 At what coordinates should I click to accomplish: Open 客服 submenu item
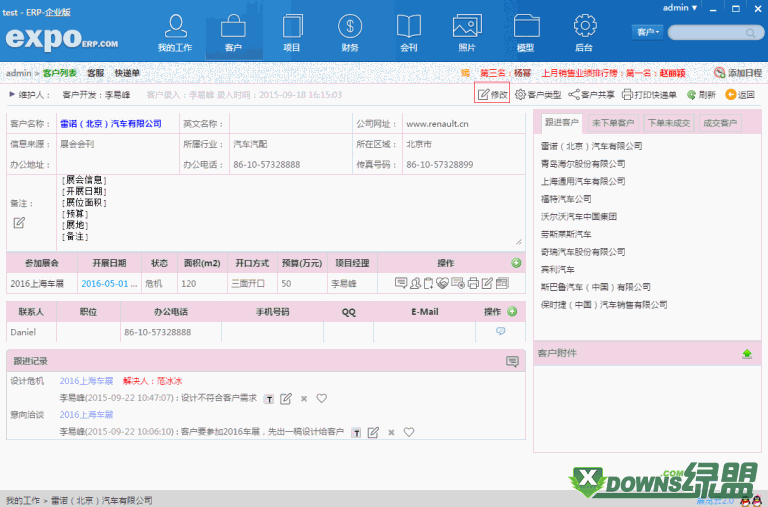96,73
